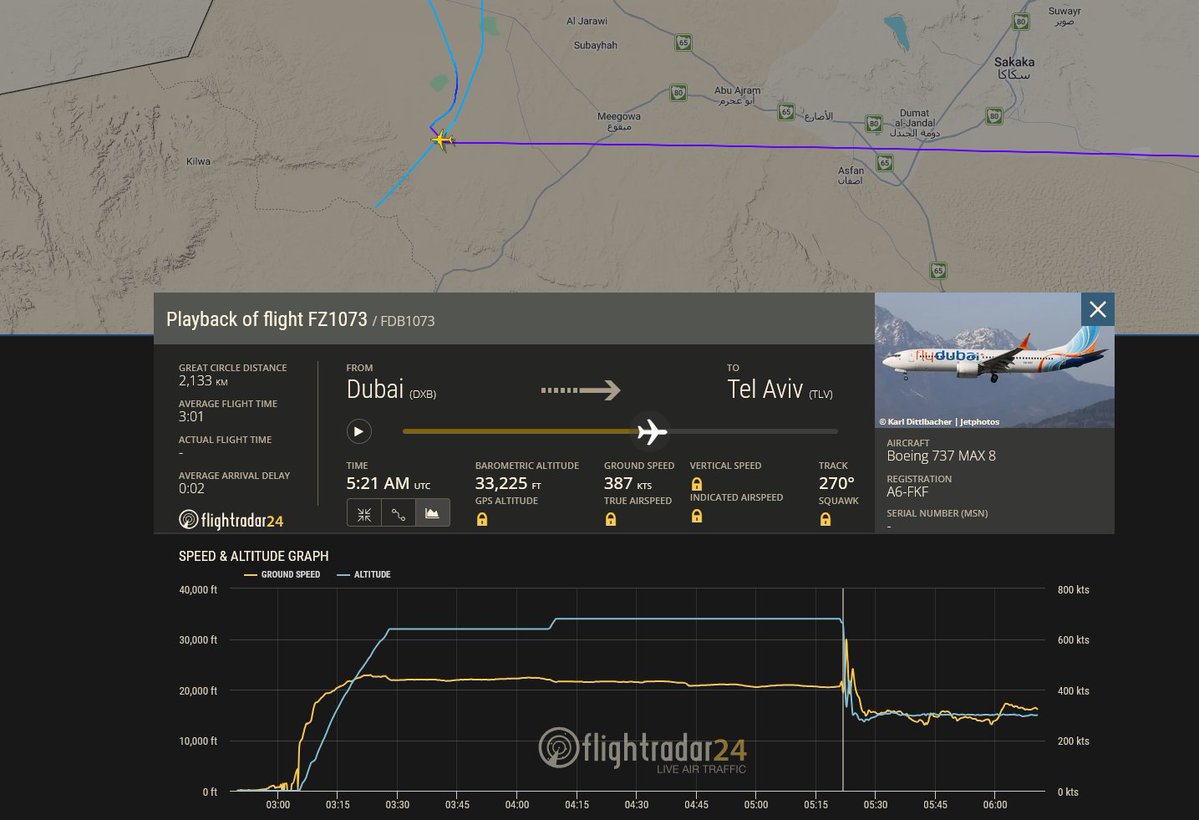
Task: Toggle the flight route path icon
Action: click(x=398, y=514)
